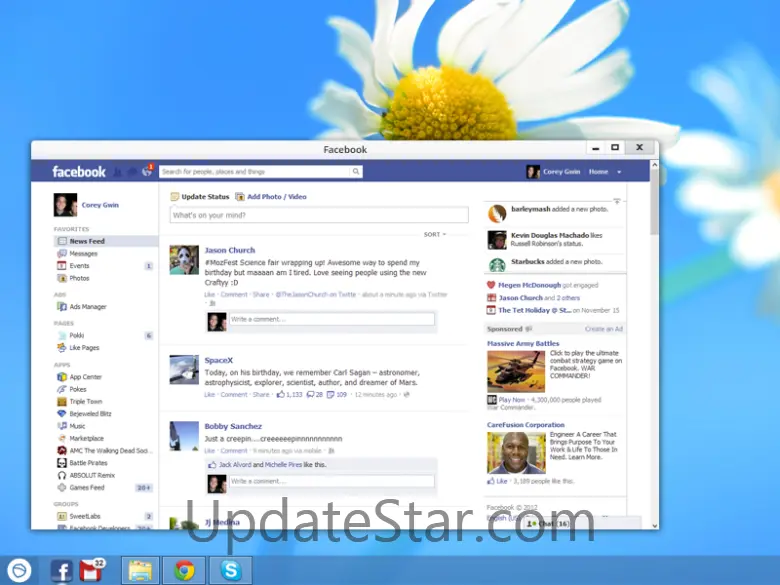This screenshot has width=780, height=585.
Task: Switch to Add Photo / Video tab
Action: [277, 197]
